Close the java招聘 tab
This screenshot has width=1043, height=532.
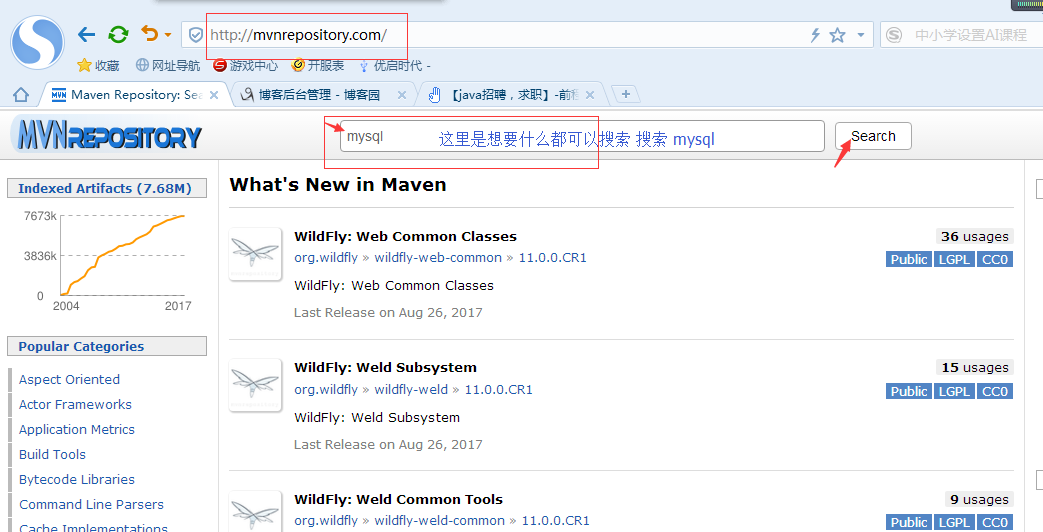pyautogui.click(x=589, y=95)
